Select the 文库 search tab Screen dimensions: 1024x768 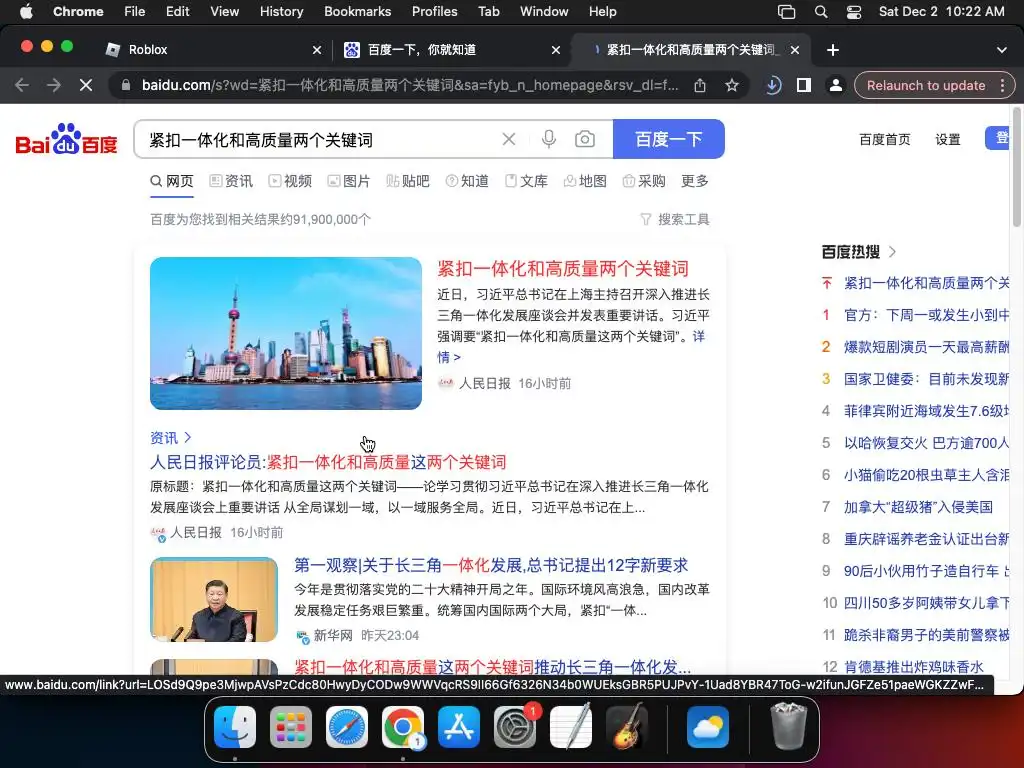point(526,181)
